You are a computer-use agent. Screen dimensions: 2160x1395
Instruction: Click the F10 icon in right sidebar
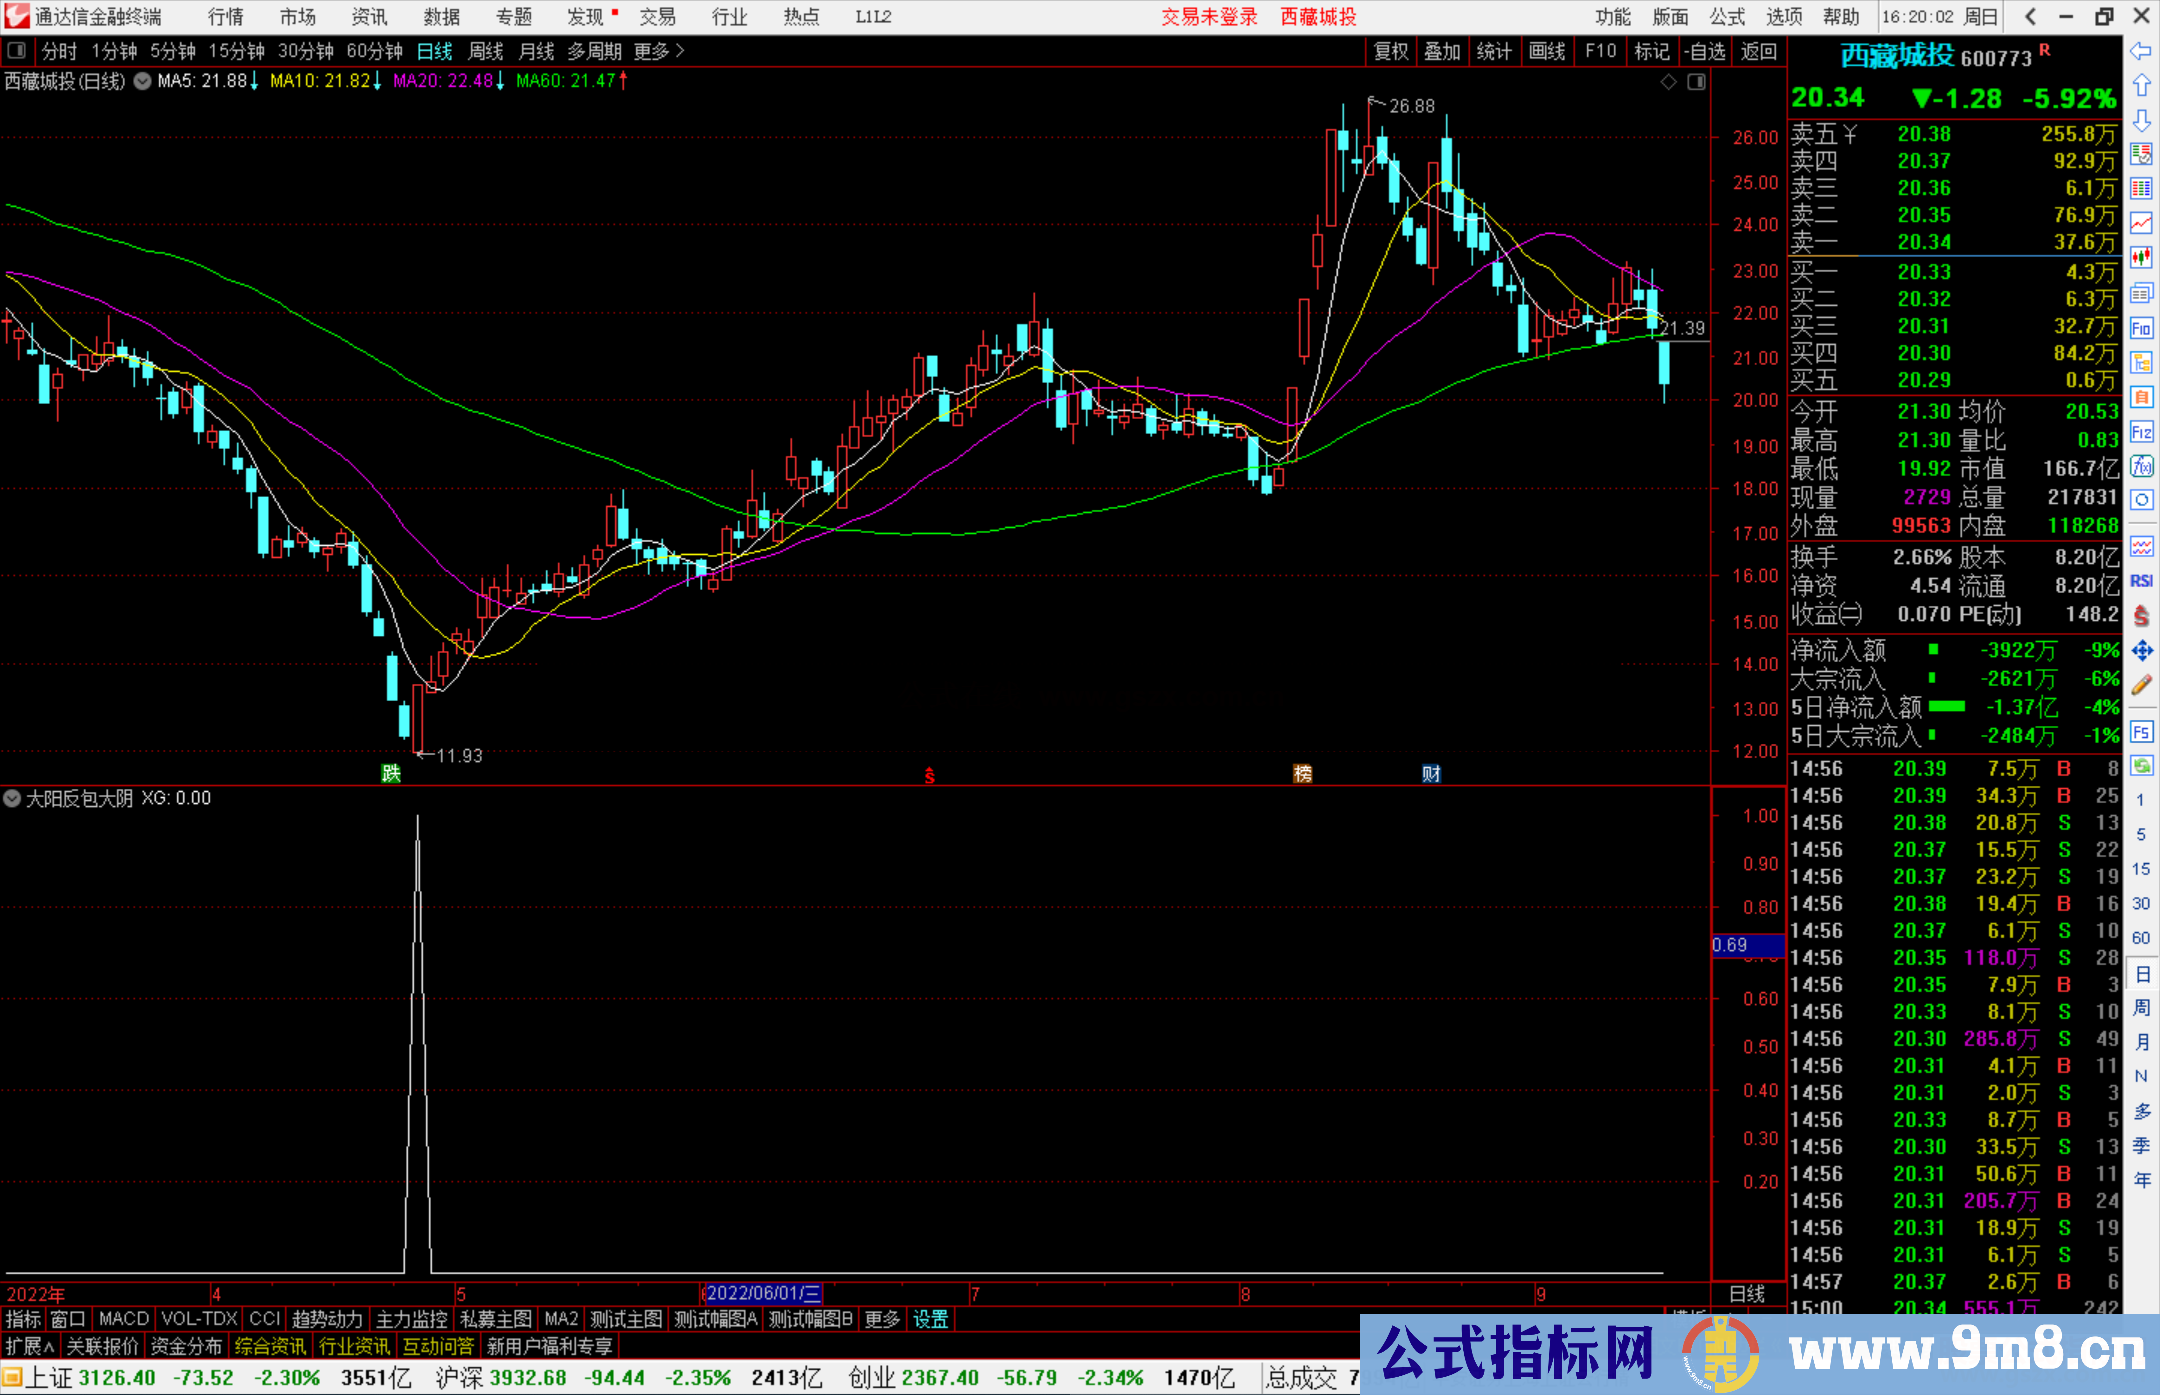click(2141, 328)
